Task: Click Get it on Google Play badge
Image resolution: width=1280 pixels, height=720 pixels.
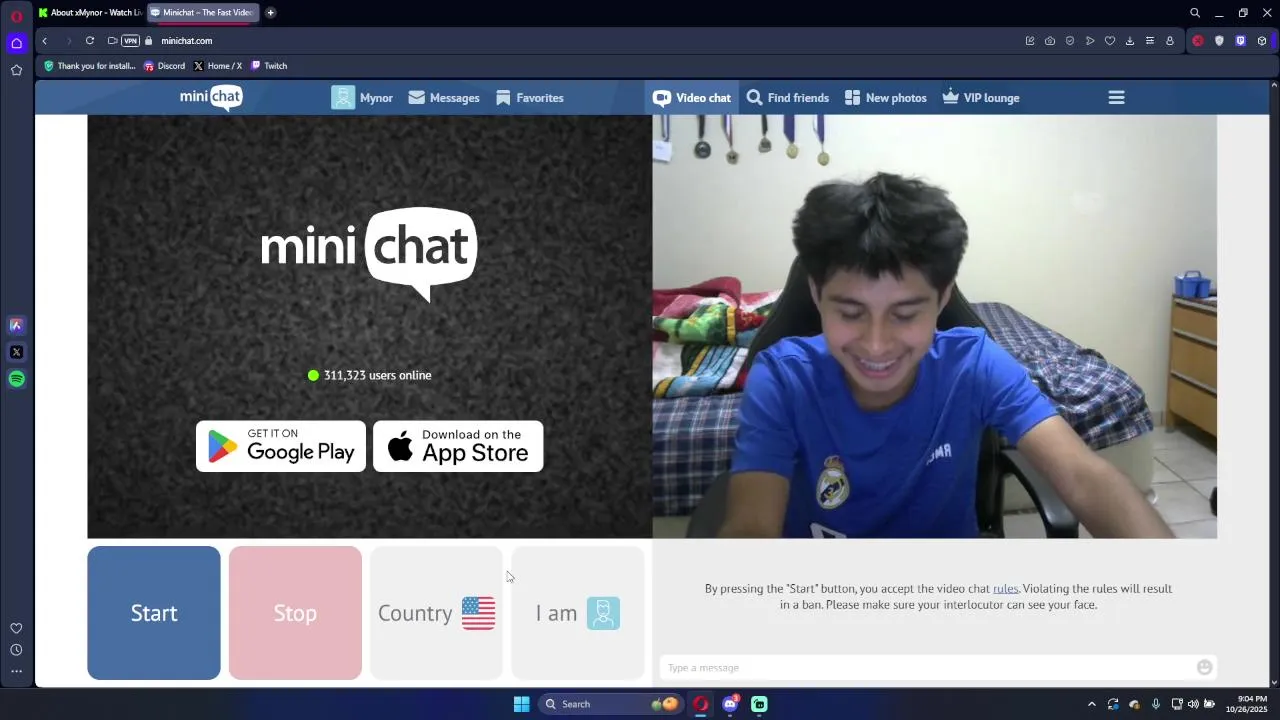Action: pyautogui.click(x=281, y=446)
